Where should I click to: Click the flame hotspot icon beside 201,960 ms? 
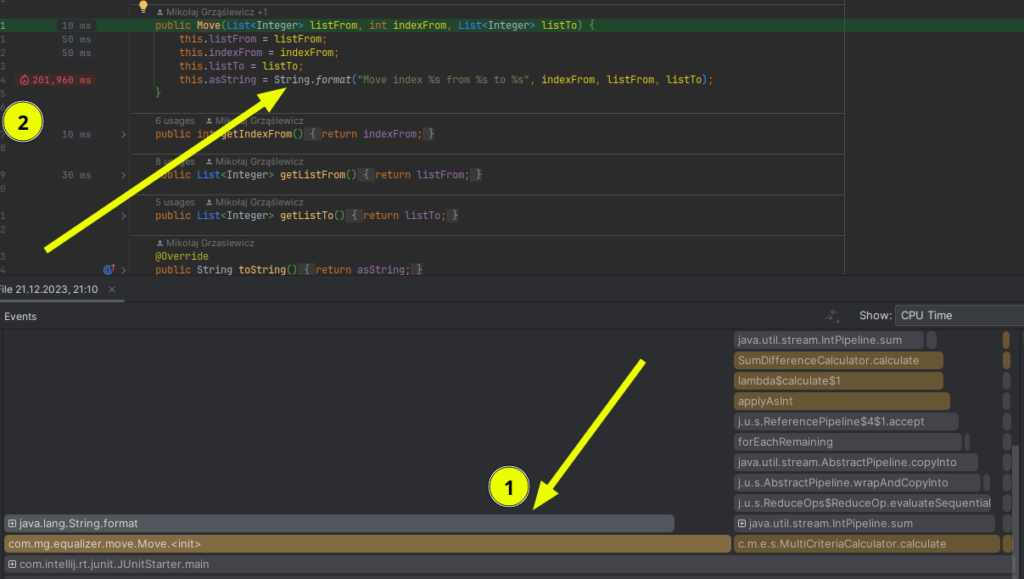(24, 80)
